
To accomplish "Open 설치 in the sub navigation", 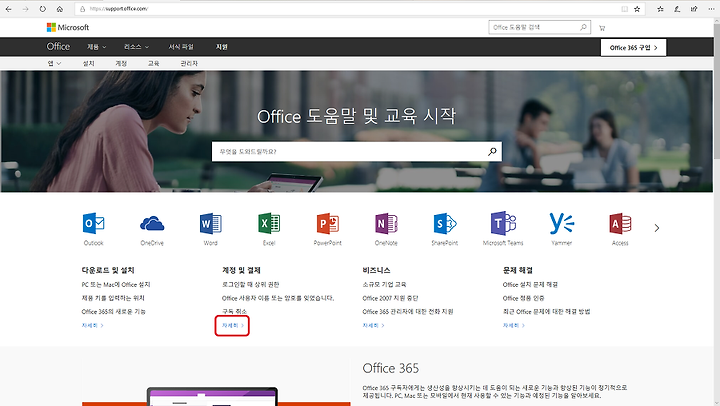I will click(88, 63).
